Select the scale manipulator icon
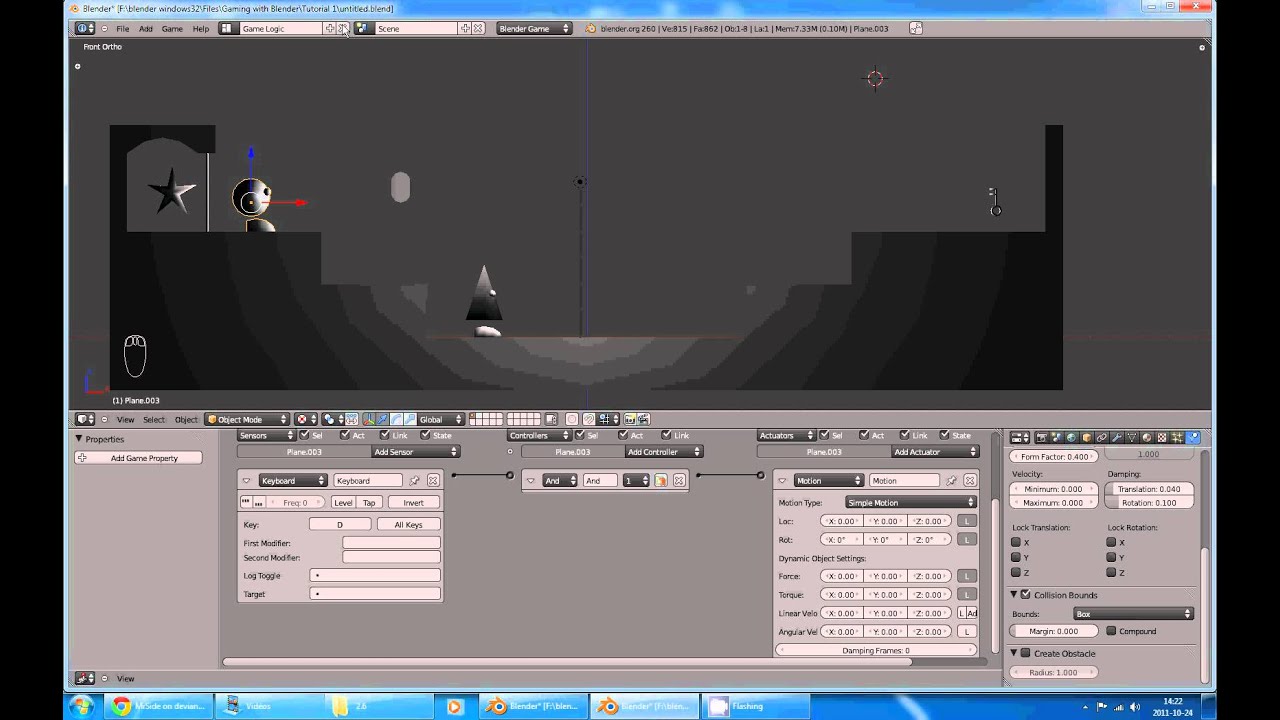The height and width of the screenshot is (720, 1280). coord(410,419)
